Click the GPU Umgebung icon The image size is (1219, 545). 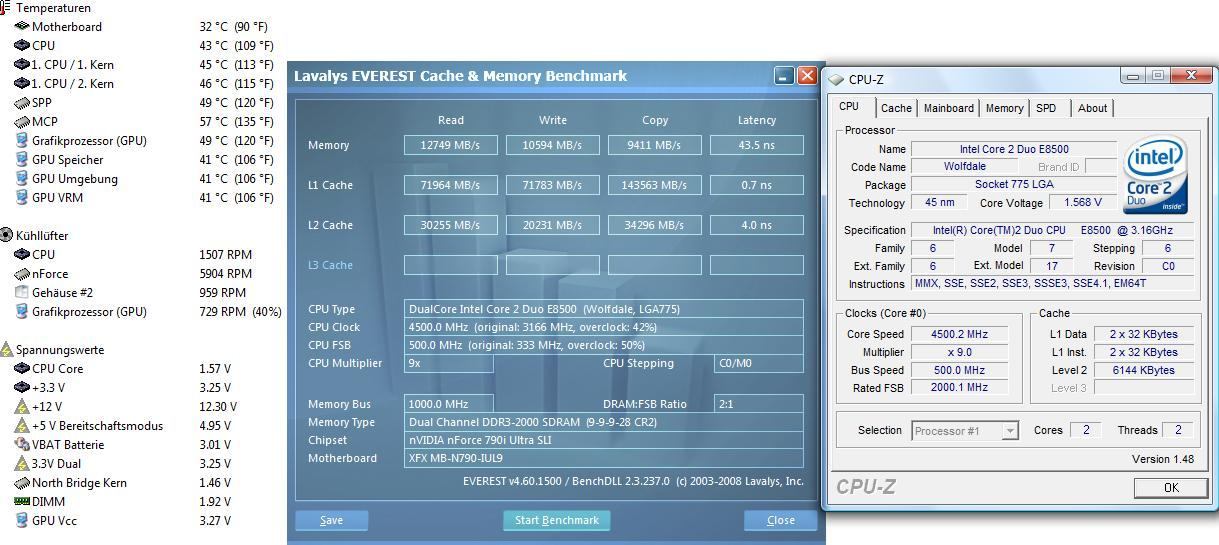point(22,178)
